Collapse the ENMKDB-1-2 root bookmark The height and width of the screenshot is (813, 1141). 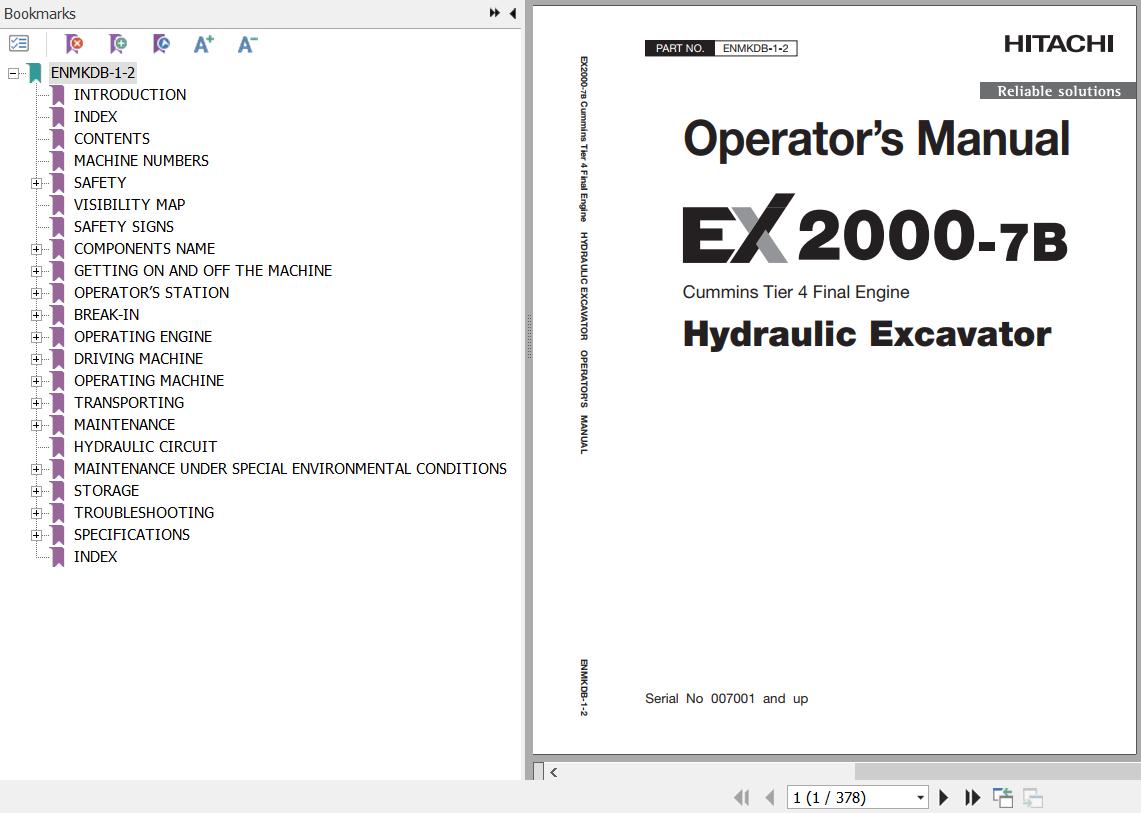point(13,73)
